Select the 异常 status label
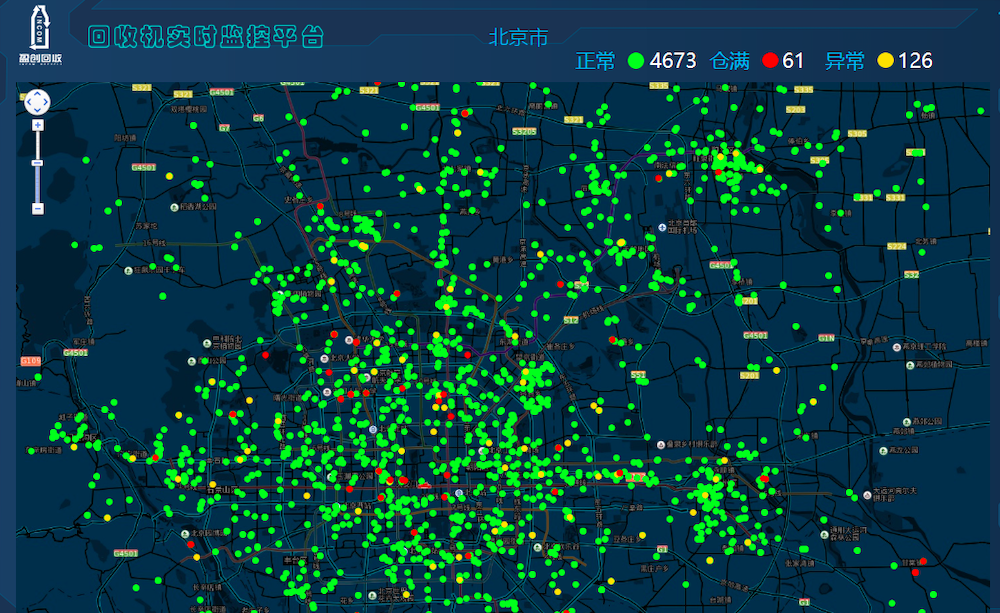Screen dimensions: 1000x613 [x=844, y=61]
